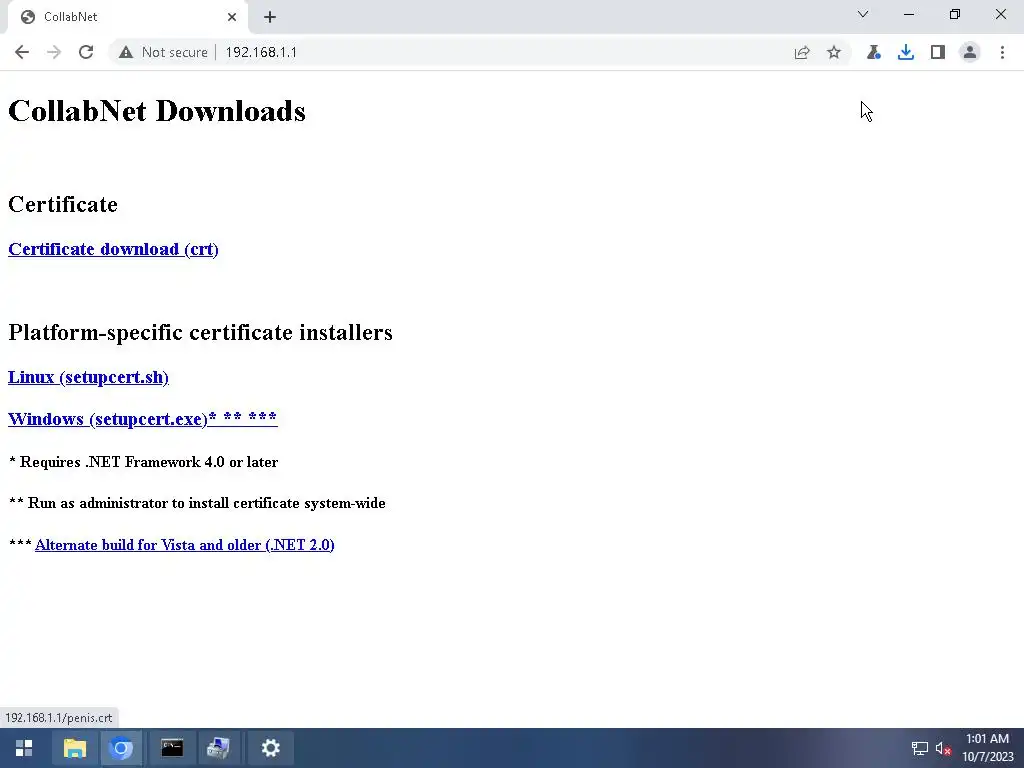The width and height of the screenshot is (1024, 768).
Task: Go back to the previous page
Action: coord(22,52)
